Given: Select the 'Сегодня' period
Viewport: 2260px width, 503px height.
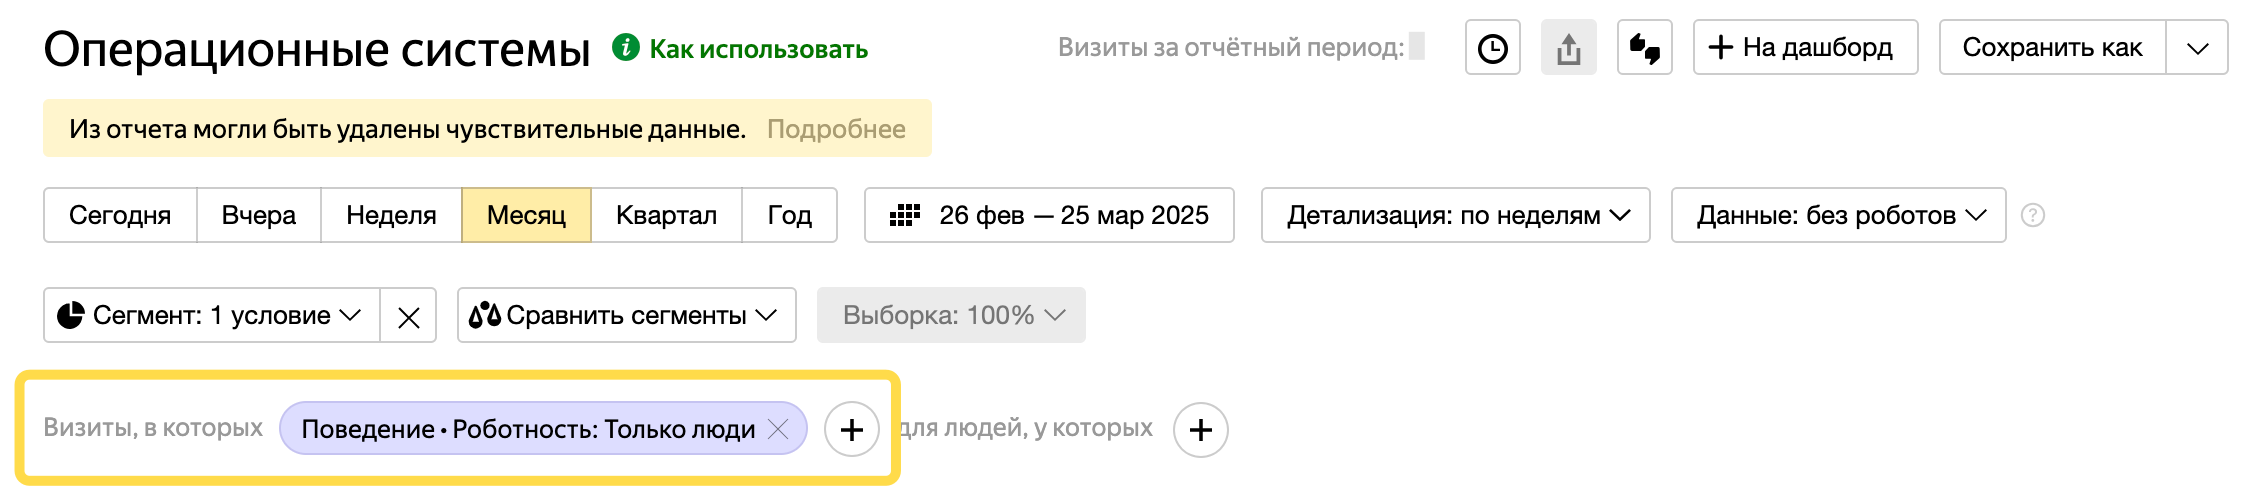Looking at the screenshot, I should coord(120,215).
